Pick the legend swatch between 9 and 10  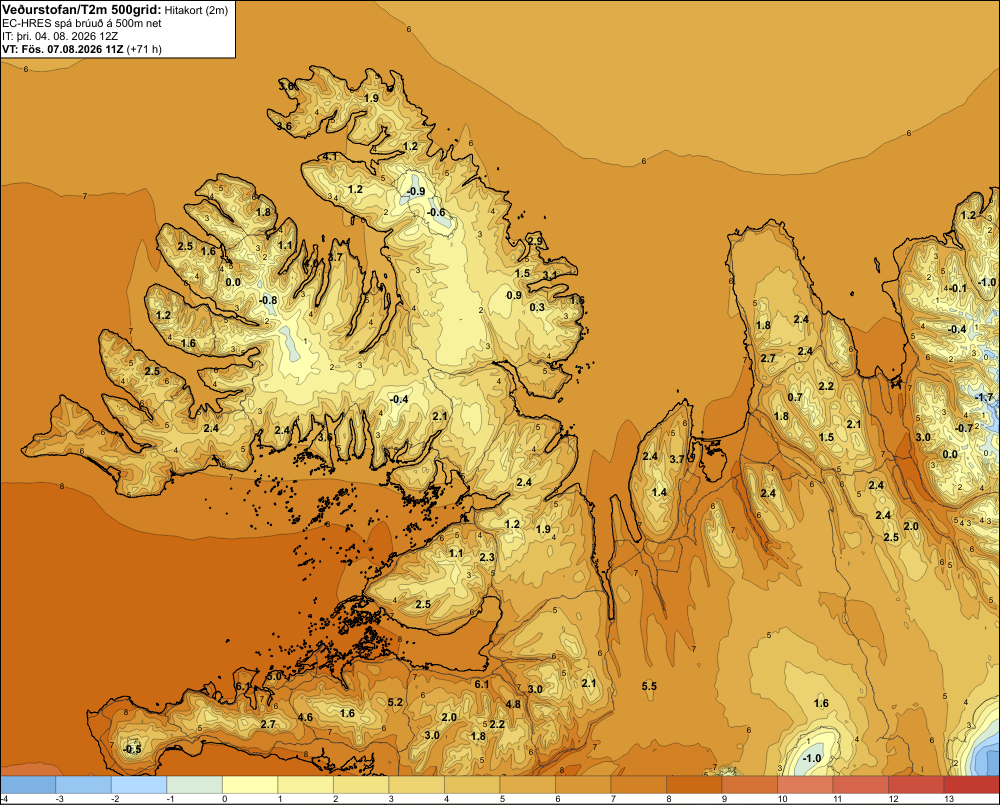(x=749, y=785)
